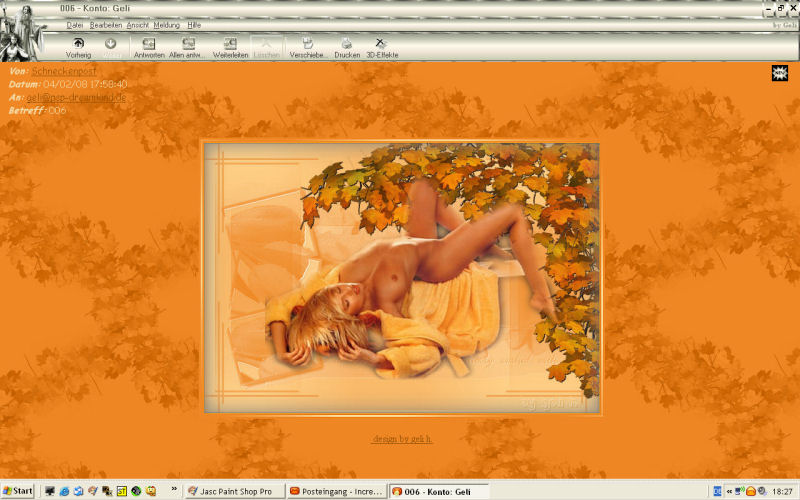Image resolution: width=800 pixels, height=500 pixels.
Task: Click the black burst icon at message top right
Action: click(x=780, y=73)
